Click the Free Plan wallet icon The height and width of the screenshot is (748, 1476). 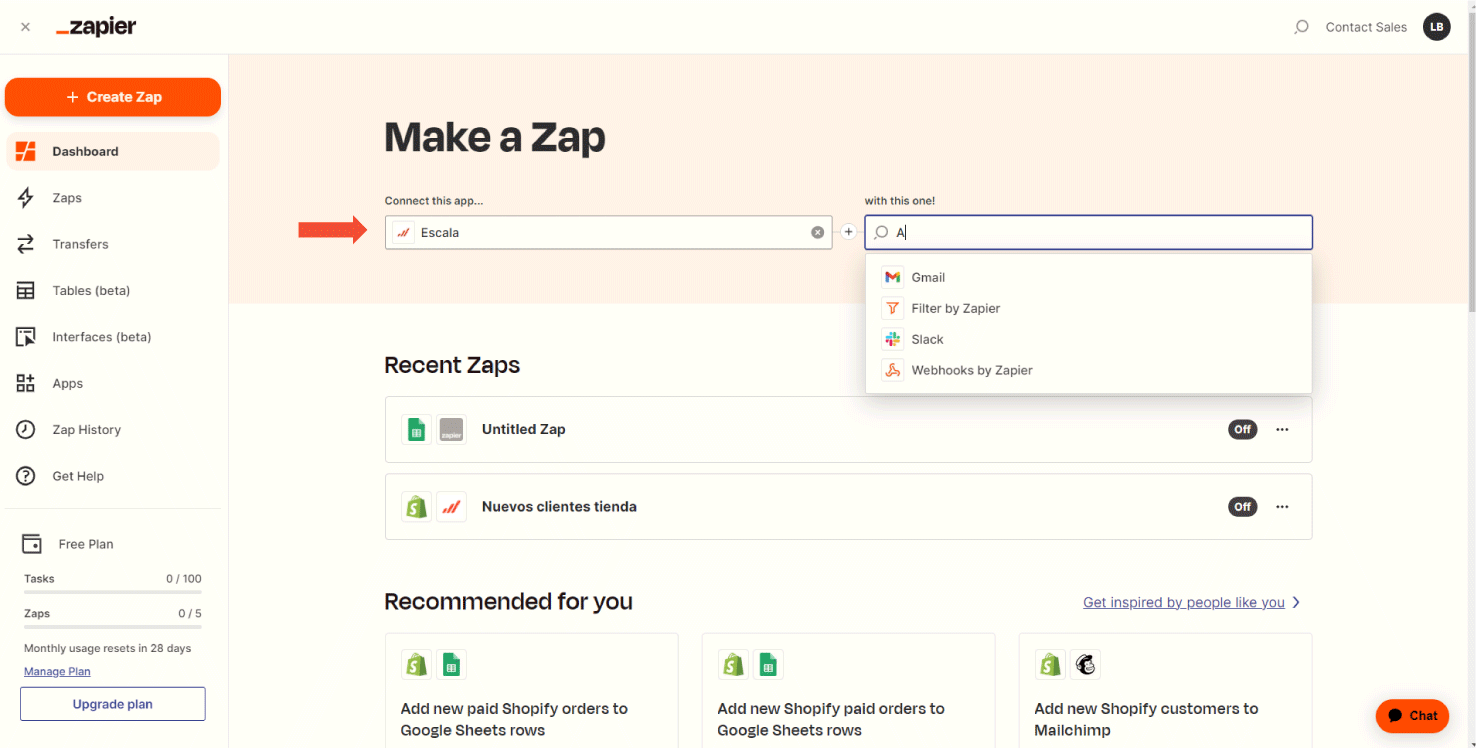32,544
